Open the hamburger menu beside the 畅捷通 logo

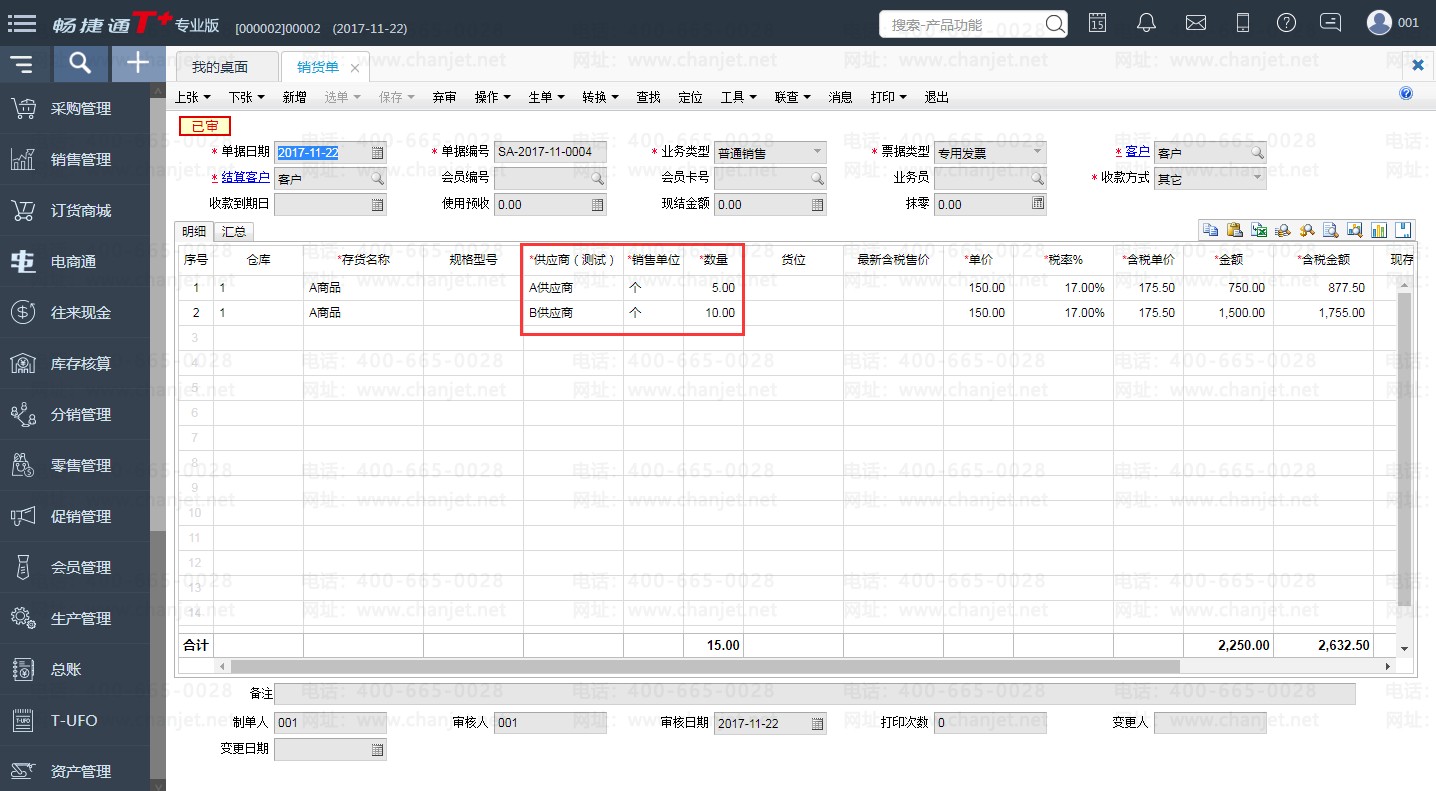tap(22, 23)
